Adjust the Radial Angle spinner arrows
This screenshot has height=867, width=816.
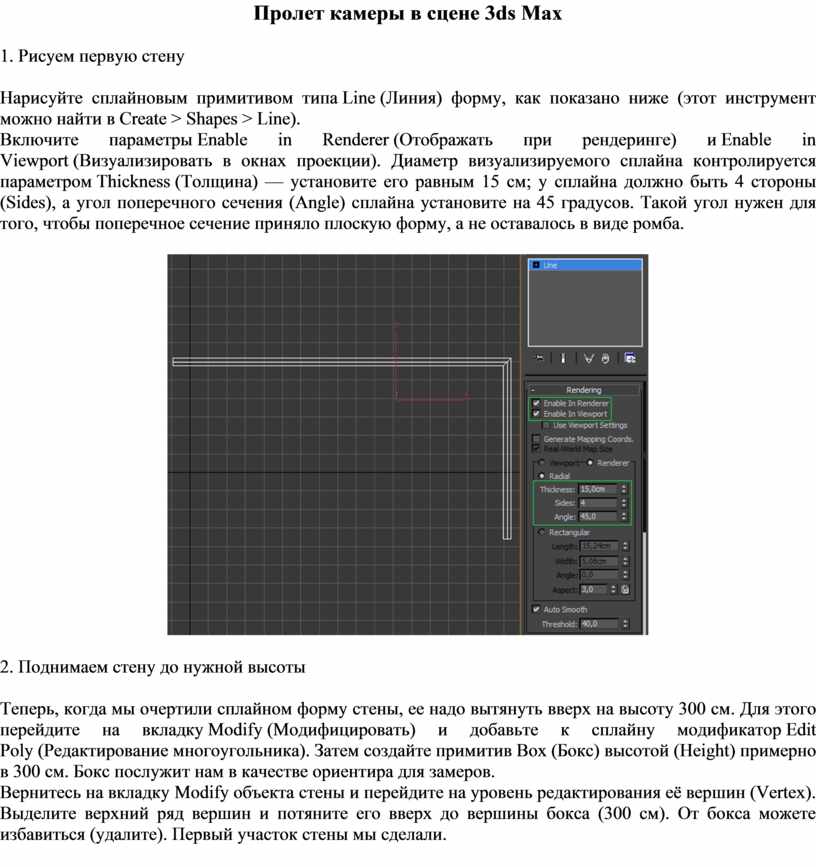coord(624,516)
